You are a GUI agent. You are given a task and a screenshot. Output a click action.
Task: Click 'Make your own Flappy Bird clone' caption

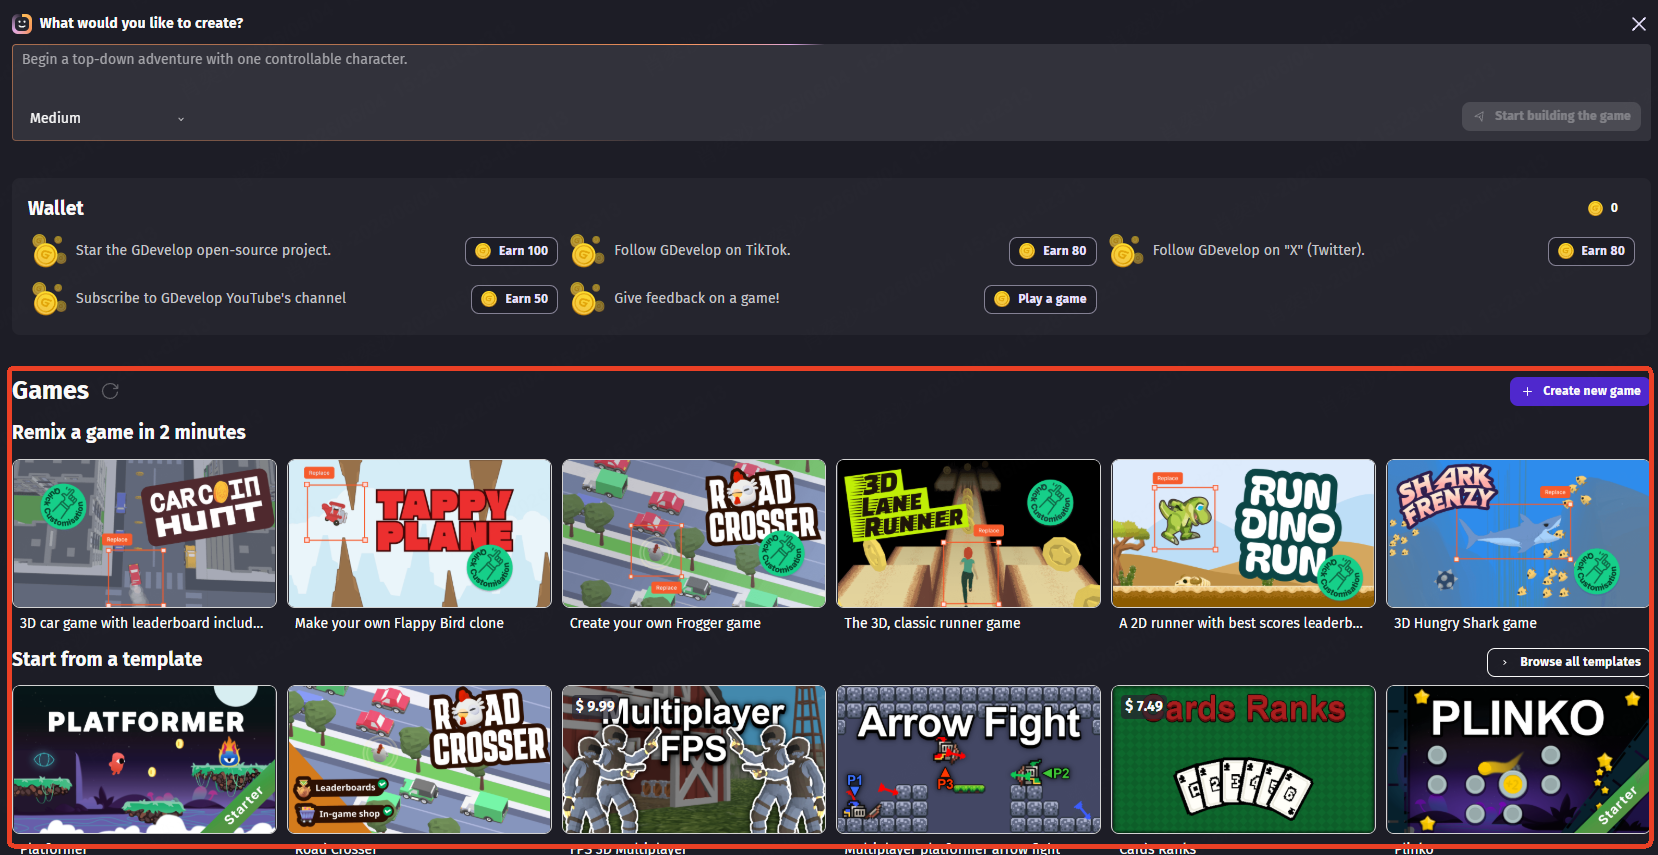[399, 623]
